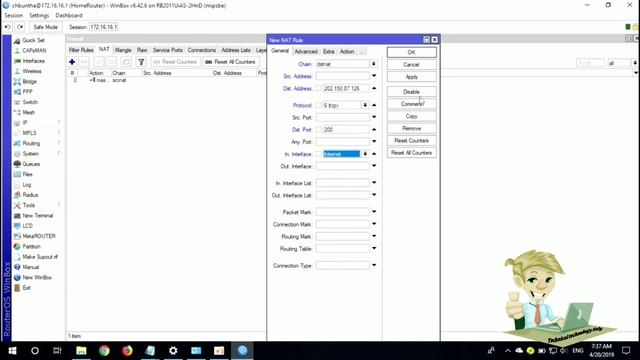Open CAPsMAN from the sidebar

[x=33, y=51]
